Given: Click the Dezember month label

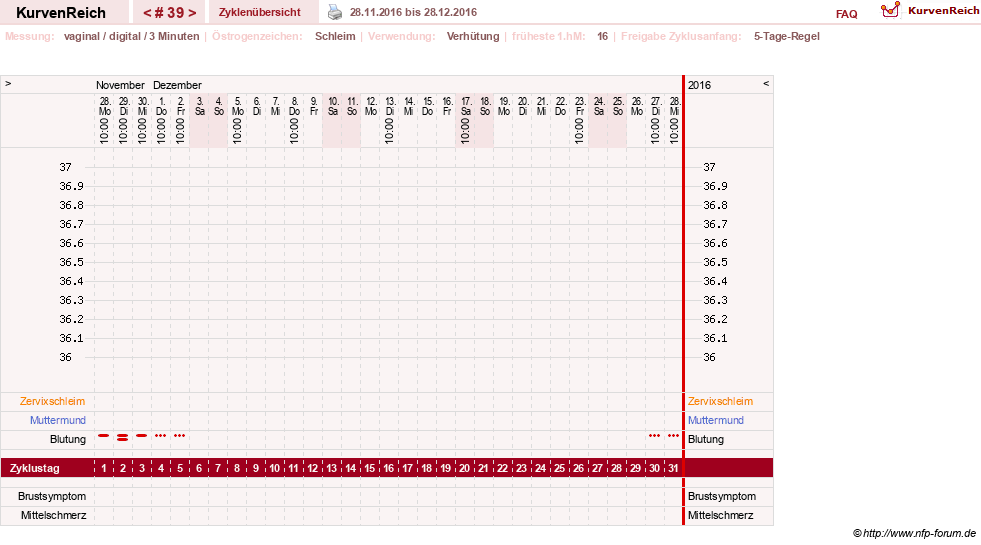Looking at the screenshot, I should pos(177,85).
